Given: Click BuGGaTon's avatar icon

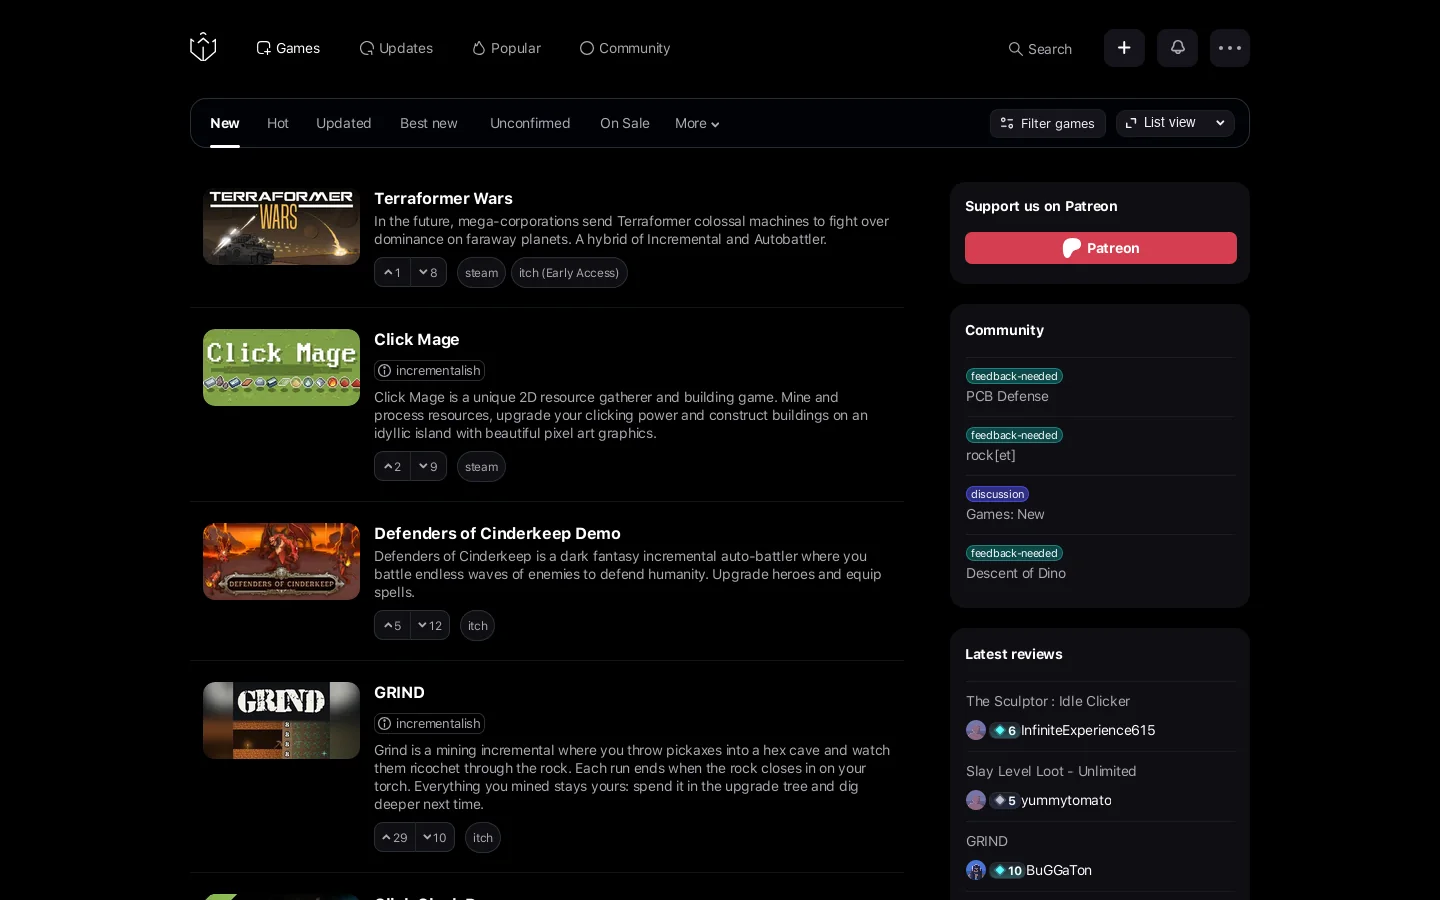Looking at the screenshot, I should (x=976, y=870).
